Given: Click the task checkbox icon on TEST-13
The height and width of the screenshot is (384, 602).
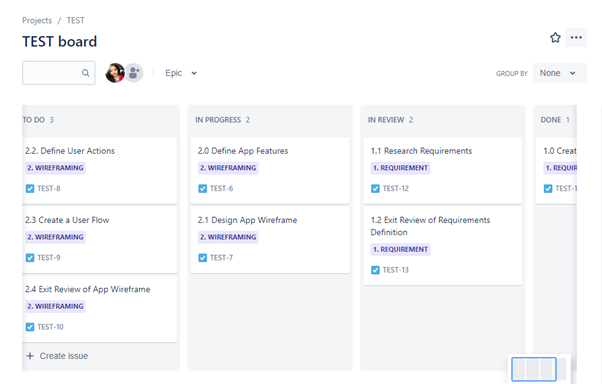Looking at the screenshot, I should tap(375, 270).
